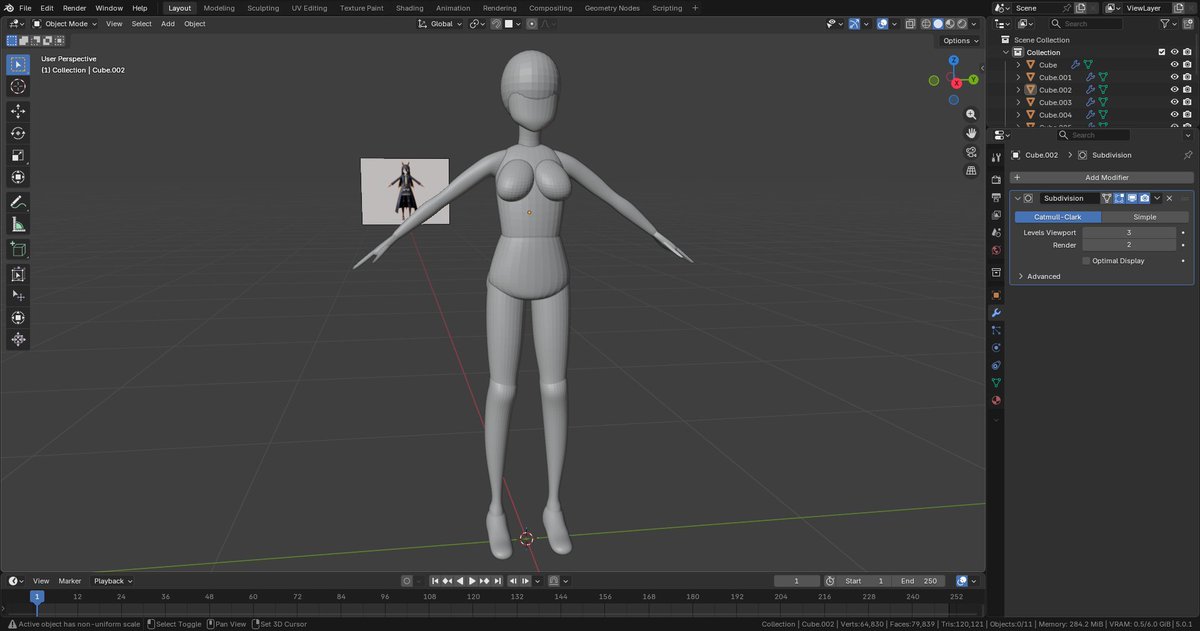Select the Rotate tool

[18, 133]
